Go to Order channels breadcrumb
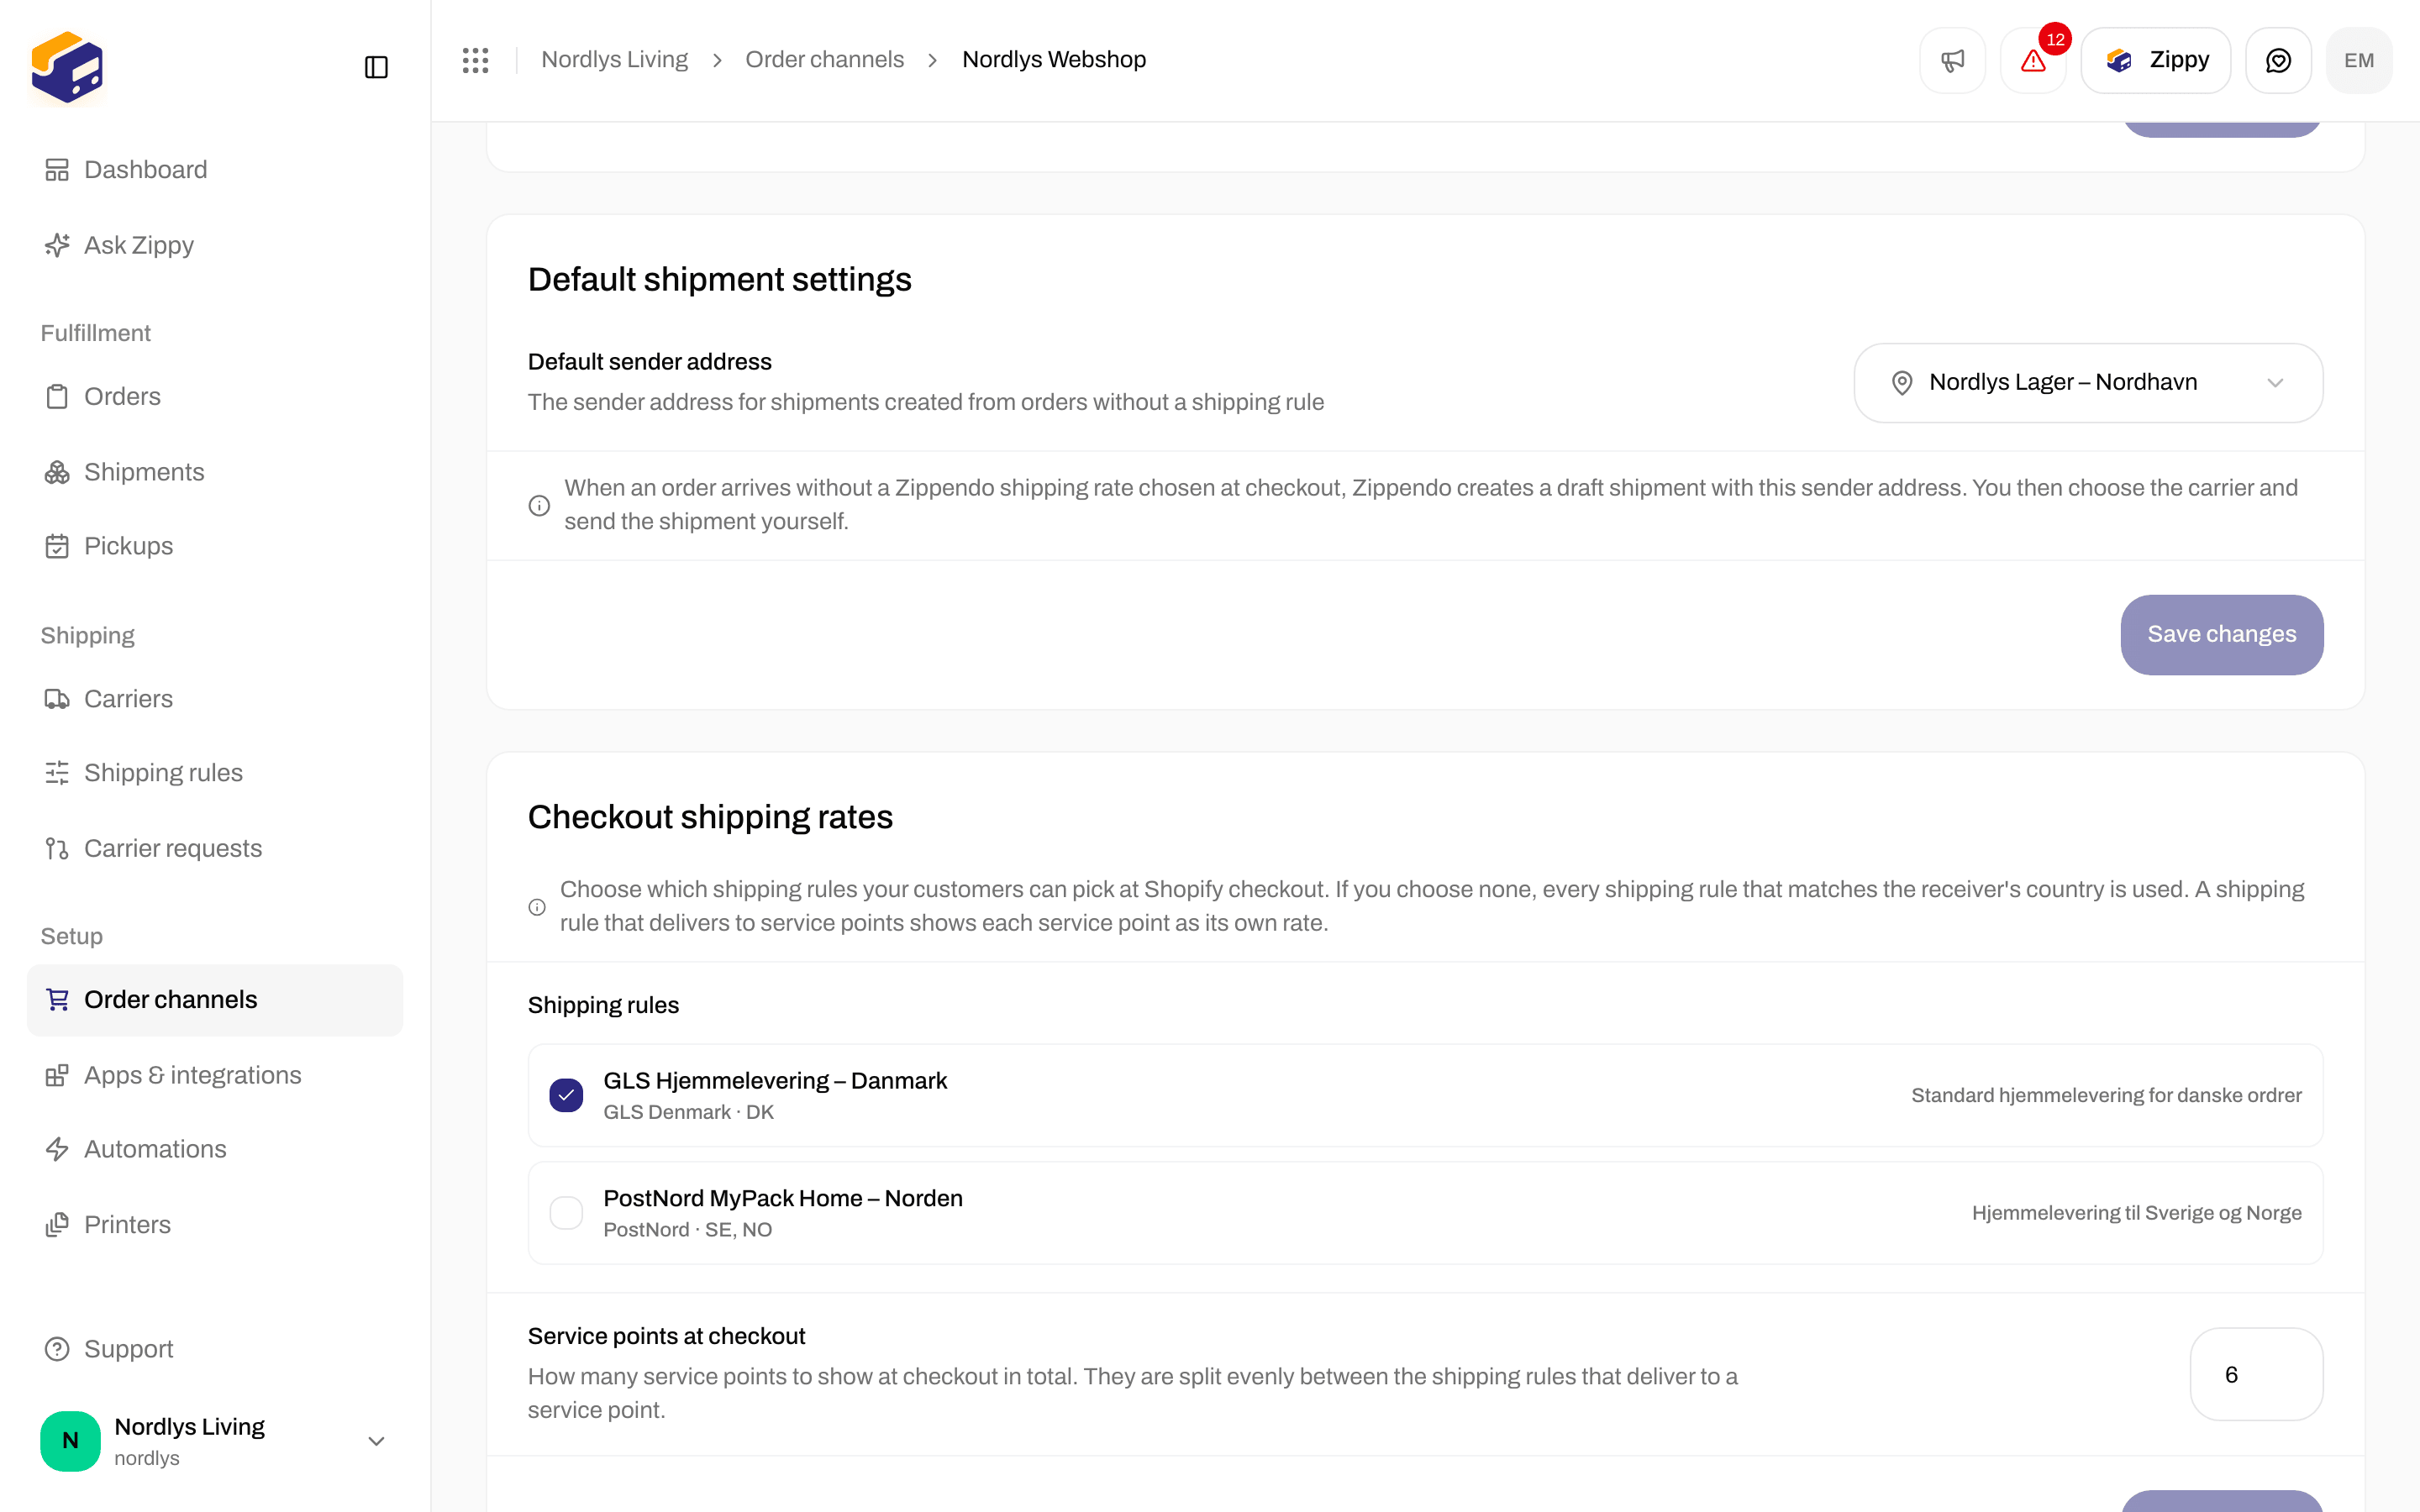The height and width of the screenshot is (1512, 2420). tap(824, 60)
